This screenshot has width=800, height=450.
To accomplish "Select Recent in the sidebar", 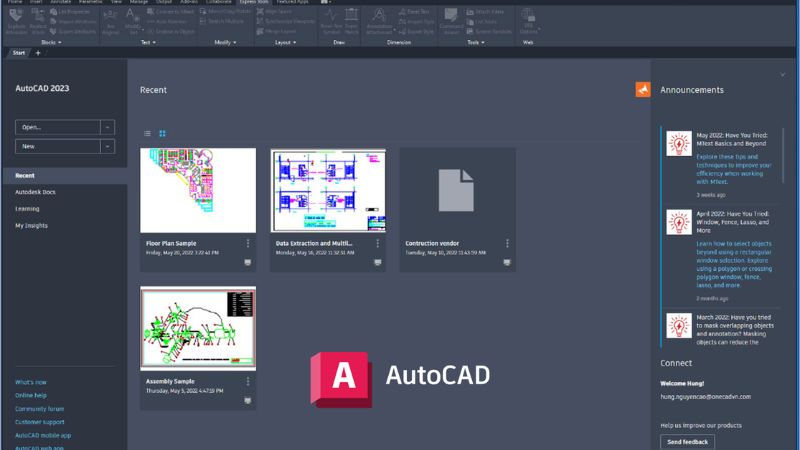I will pos(65,176).
